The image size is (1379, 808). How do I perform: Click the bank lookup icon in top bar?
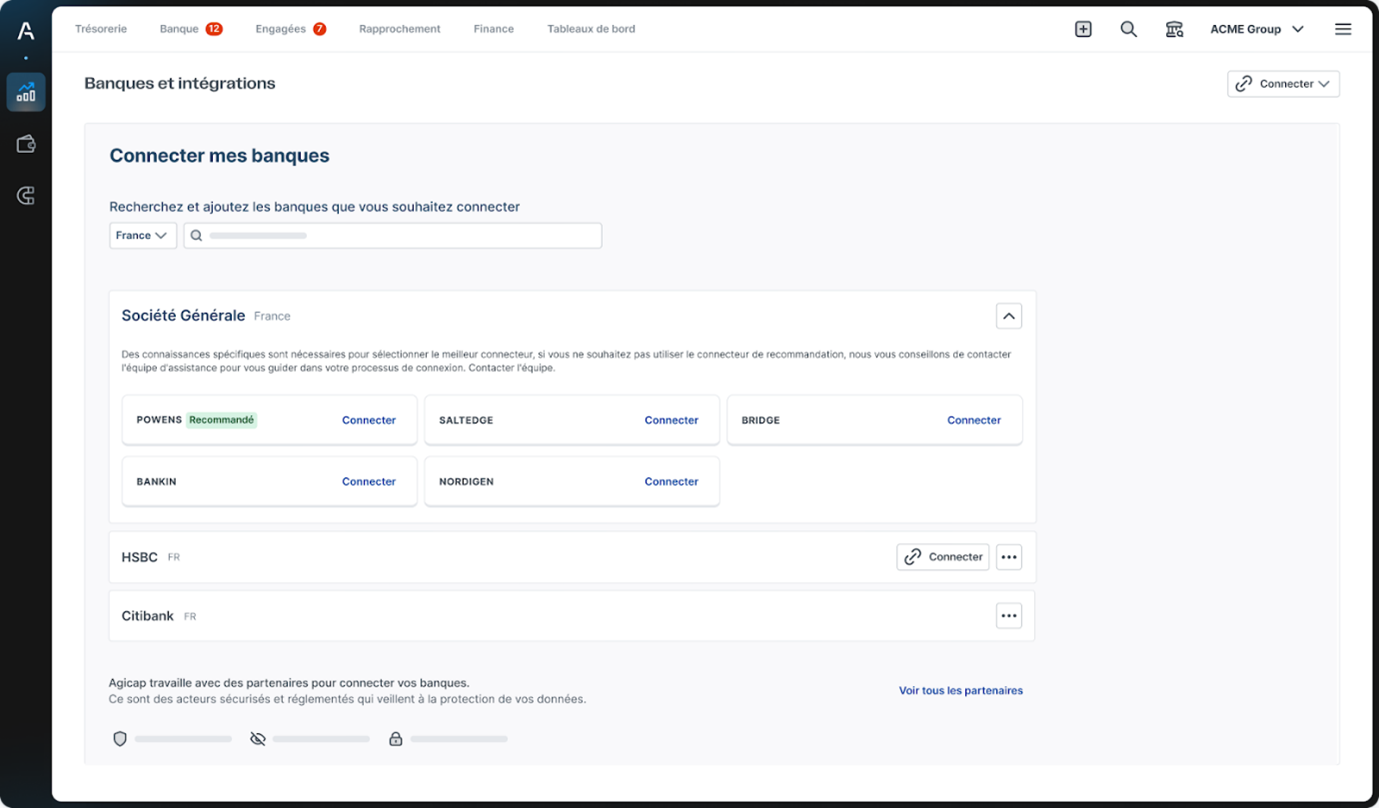(1174, 30)
